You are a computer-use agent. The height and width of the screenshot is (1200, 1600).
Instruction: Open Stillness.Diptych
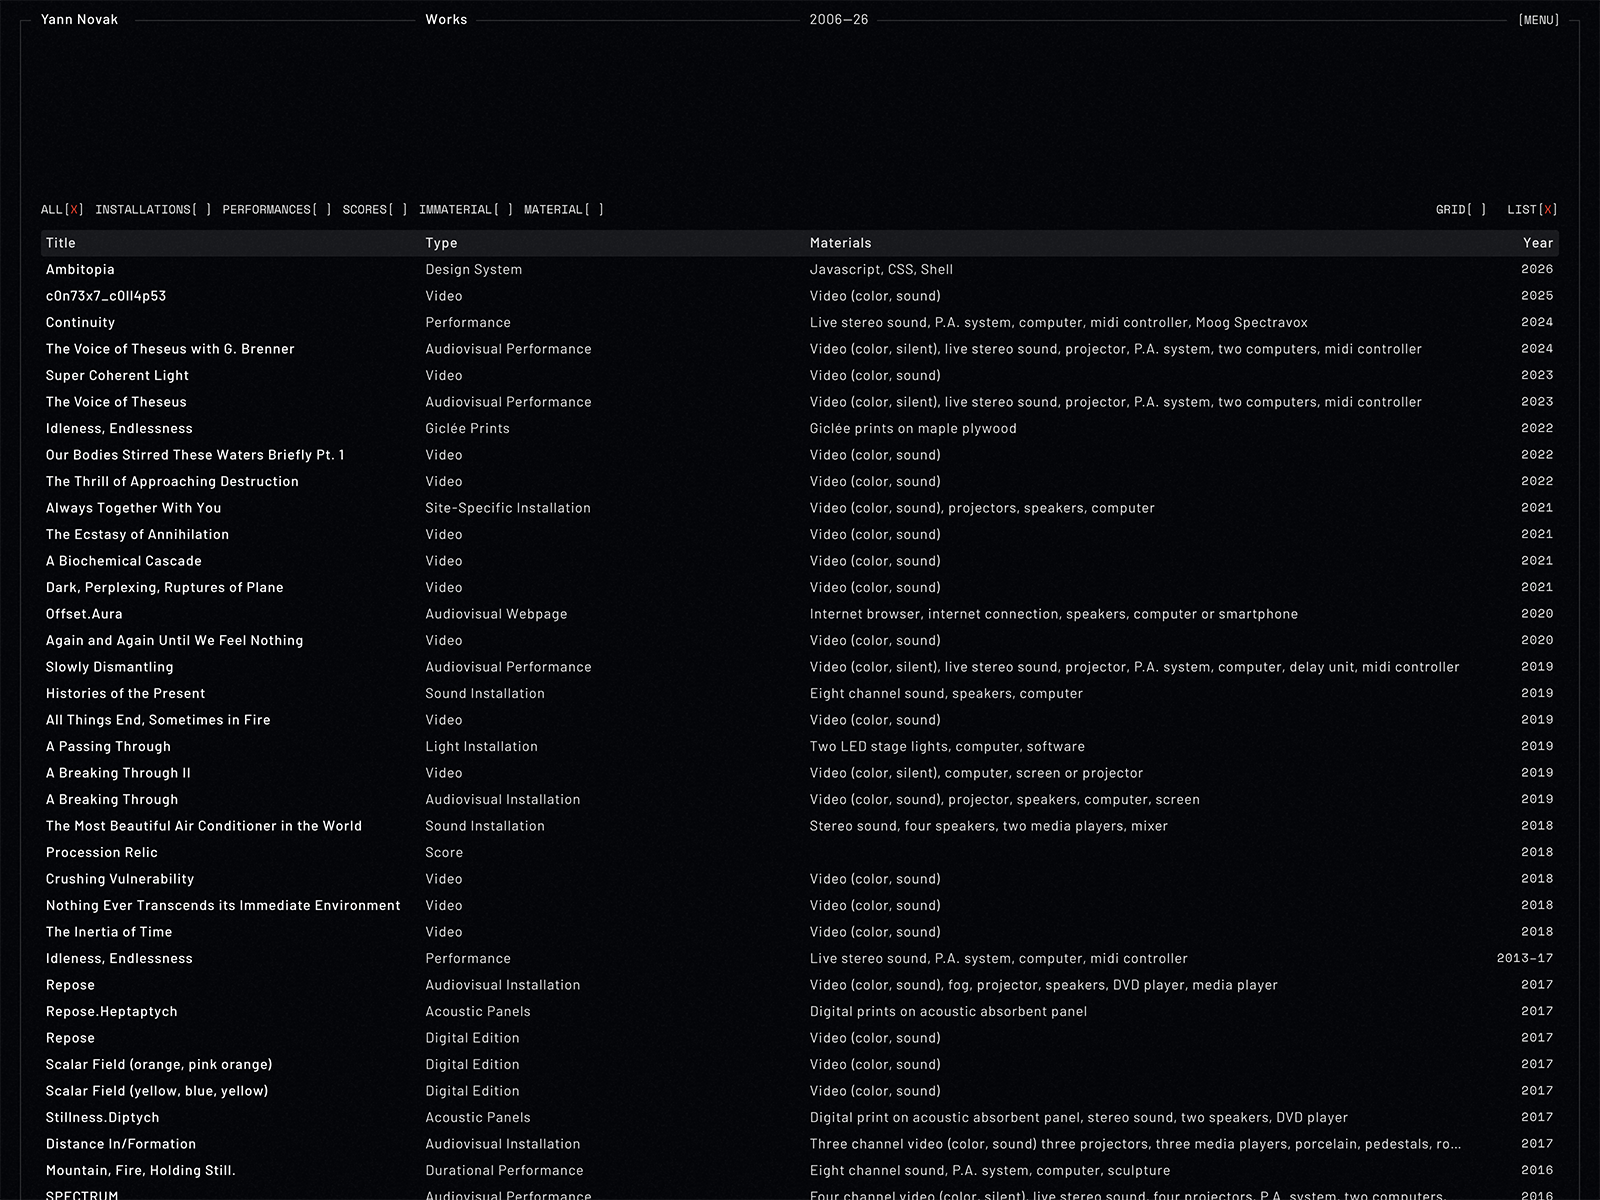click(103, 1118)
